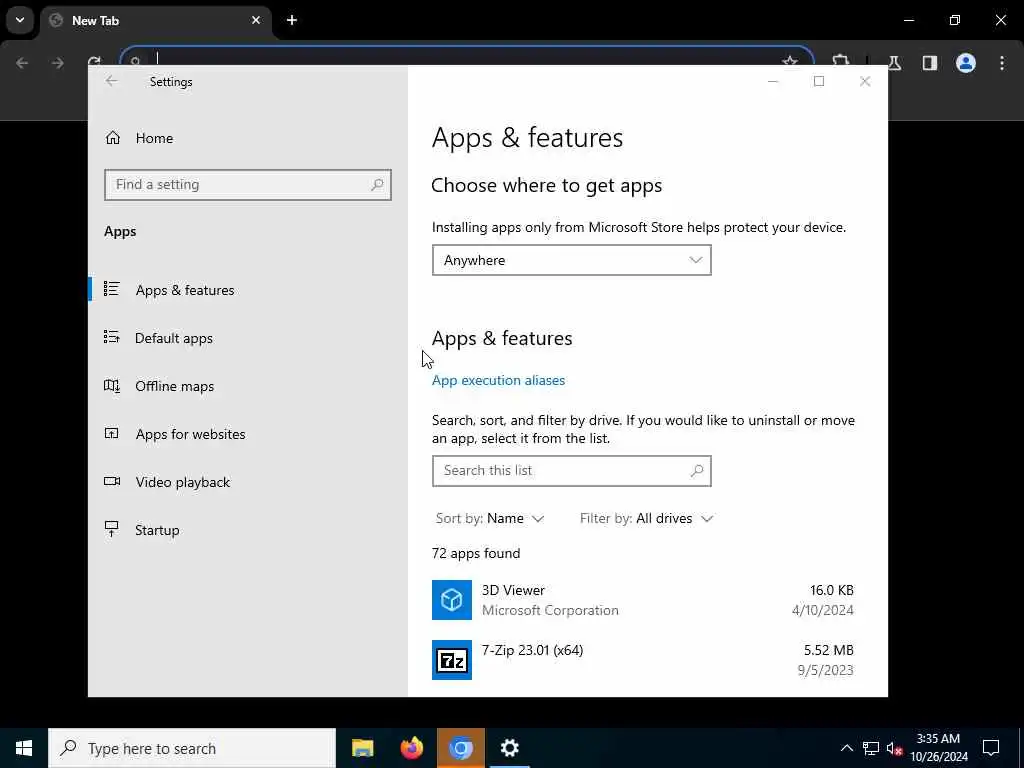Image resolution: width=1024 pixels, height=768 pixels.
Task: Show hidden system tray icons
Action: pyautogui.click(x=846, y=748)
